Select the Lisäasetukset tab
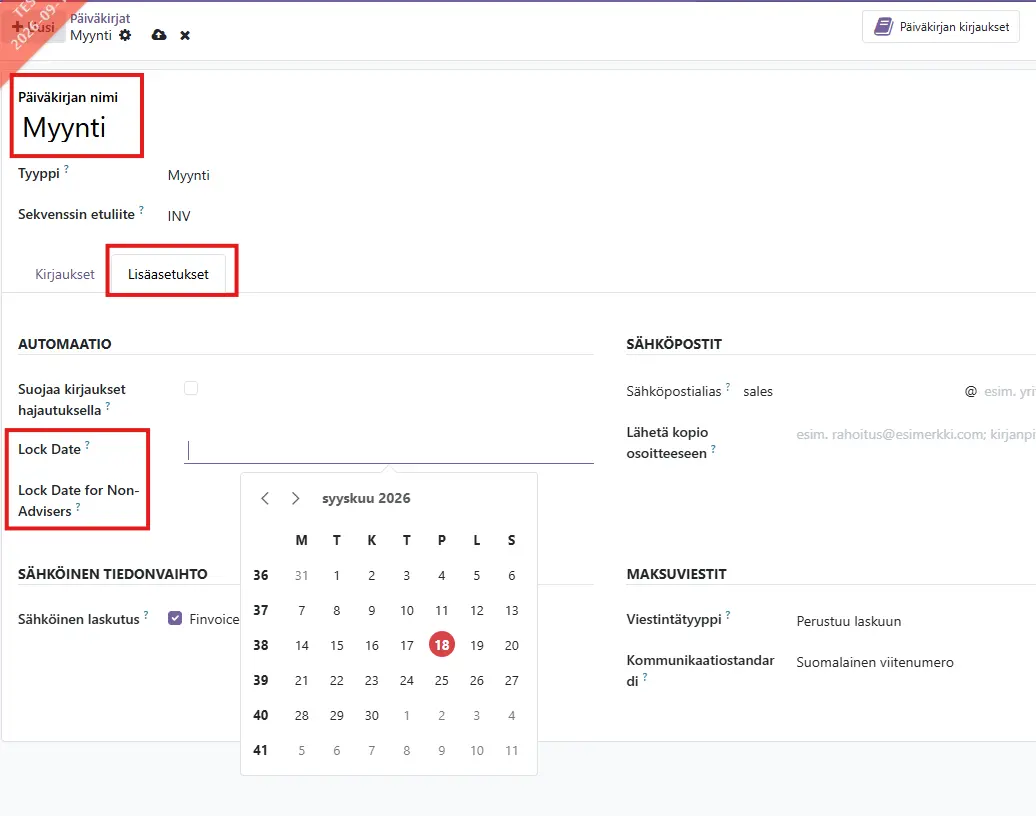 168,274
